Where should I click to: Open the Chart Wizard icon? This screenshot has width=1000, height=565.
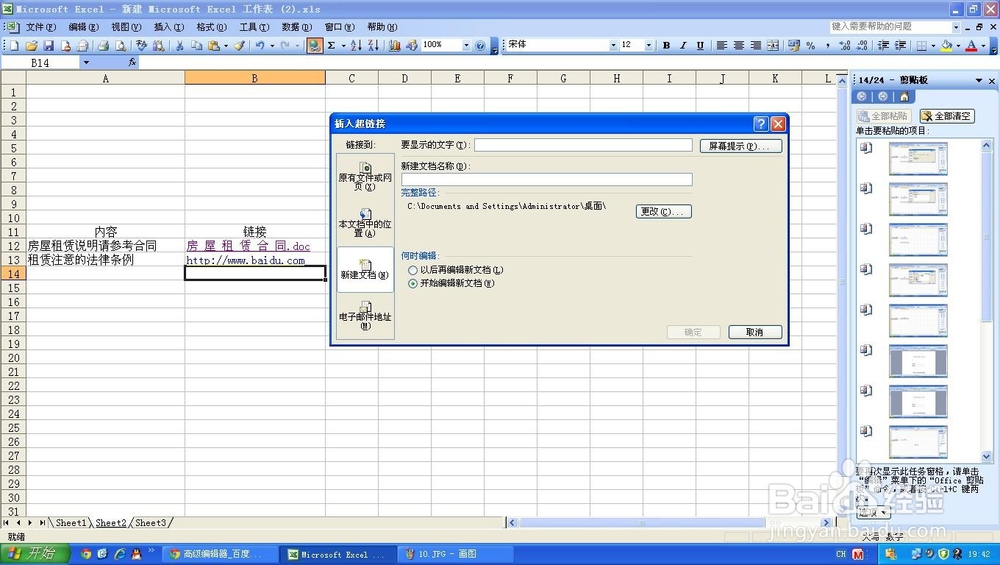coord(395,45)
